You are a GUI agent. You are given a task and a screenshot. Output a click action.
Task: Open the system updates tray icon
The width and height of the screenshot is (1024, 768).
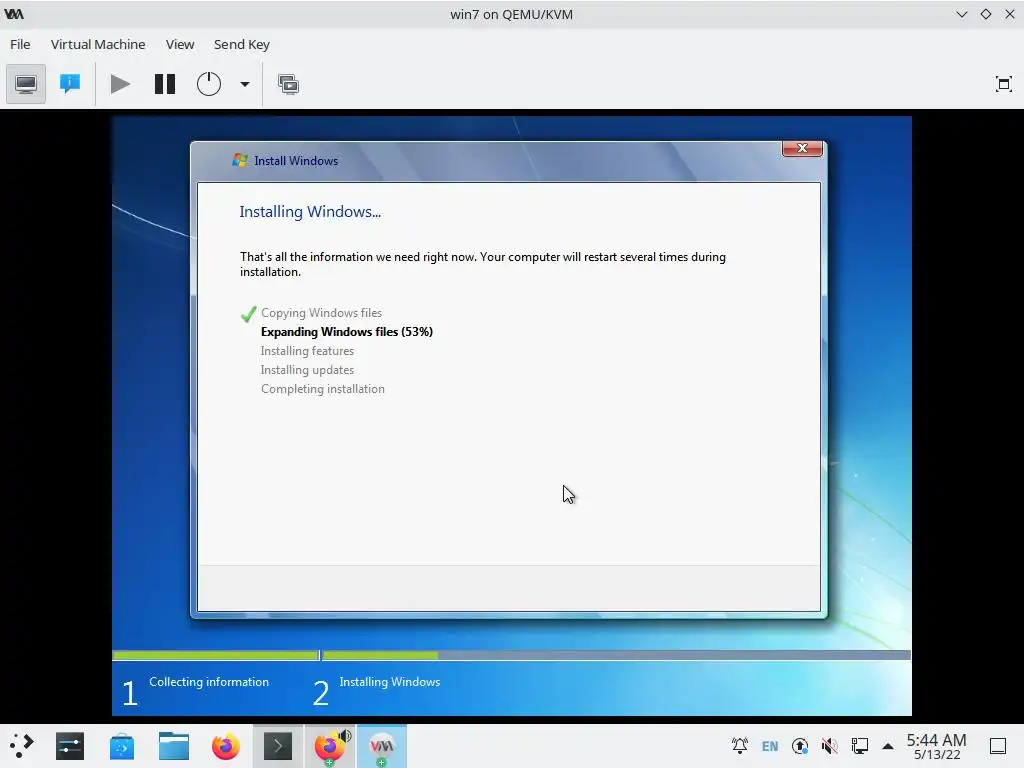(x=800, y=746)
